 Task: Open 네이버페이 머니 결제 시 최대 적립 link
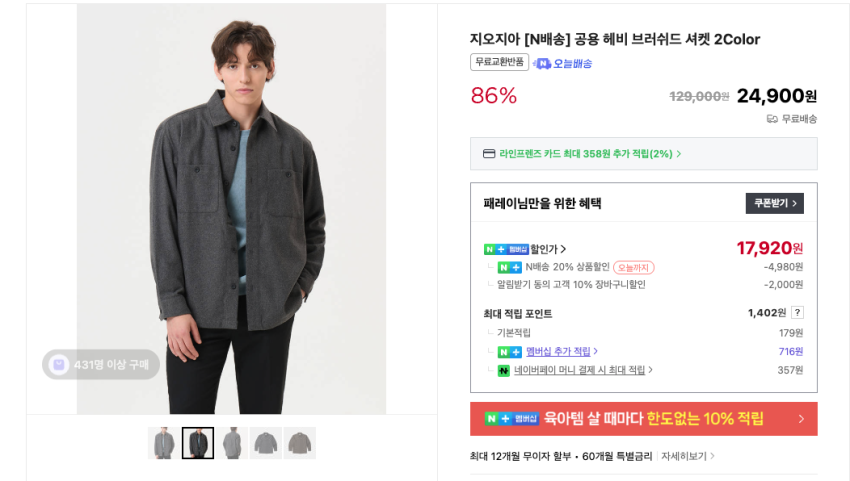582,371
